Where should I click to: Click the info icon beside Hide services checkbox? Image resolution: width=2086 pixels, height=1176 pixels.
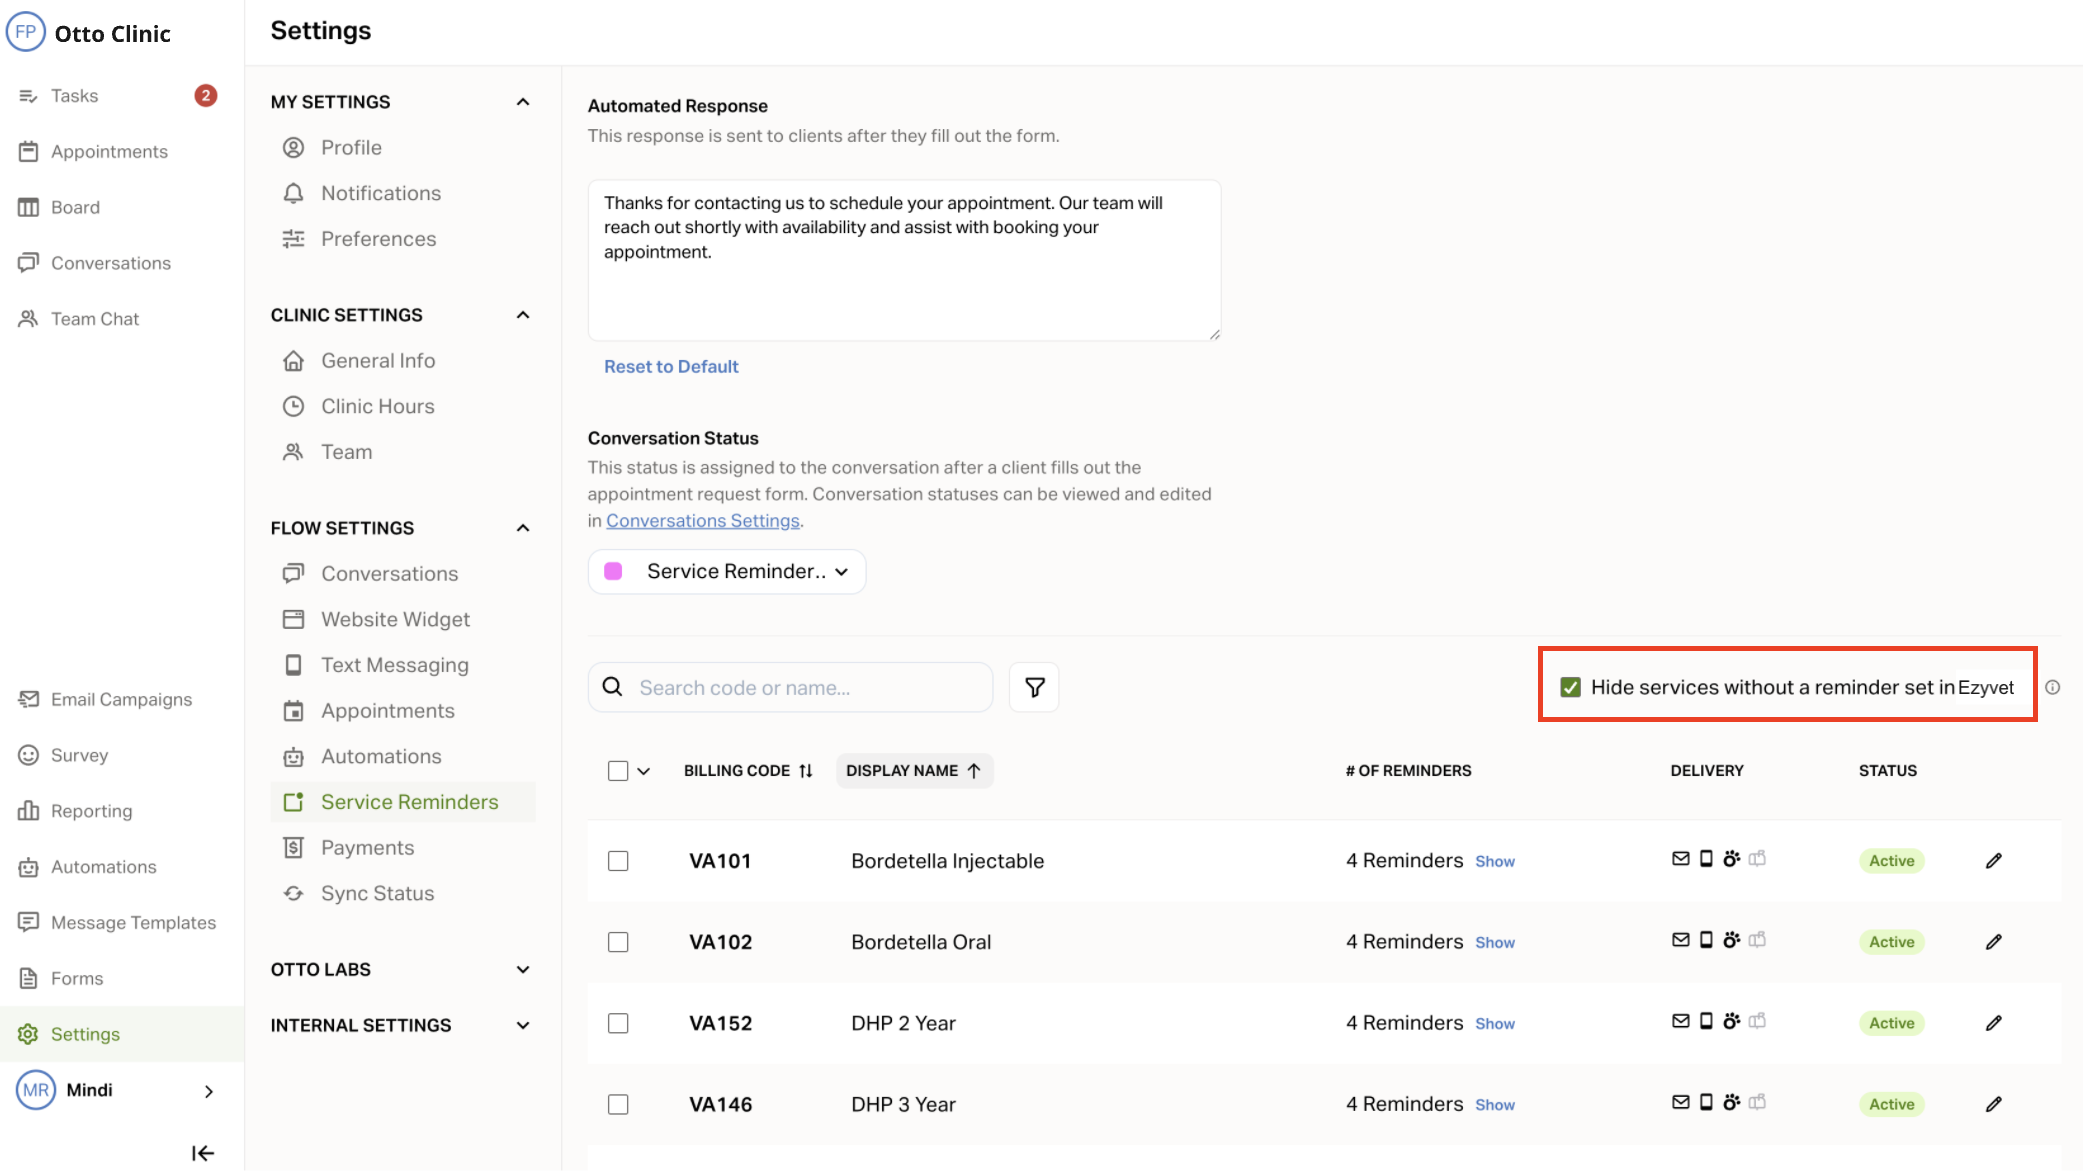coord(2052,688)
